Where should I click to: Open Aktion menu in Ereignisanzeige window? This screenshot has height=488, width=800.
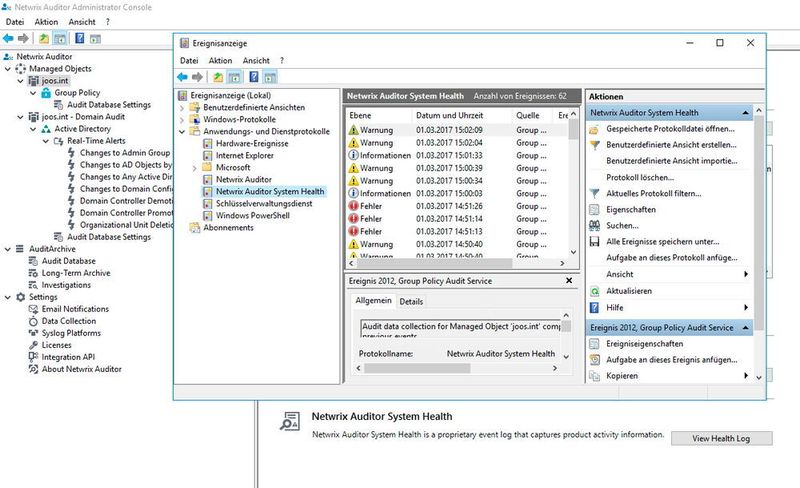click(220, 60)
